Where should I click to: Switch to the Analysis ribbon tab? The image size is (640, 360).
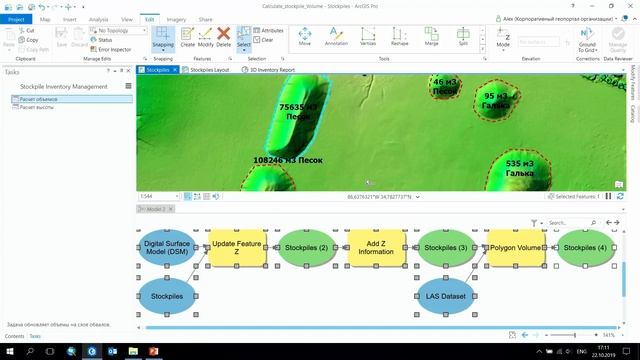tap(98, 19)
